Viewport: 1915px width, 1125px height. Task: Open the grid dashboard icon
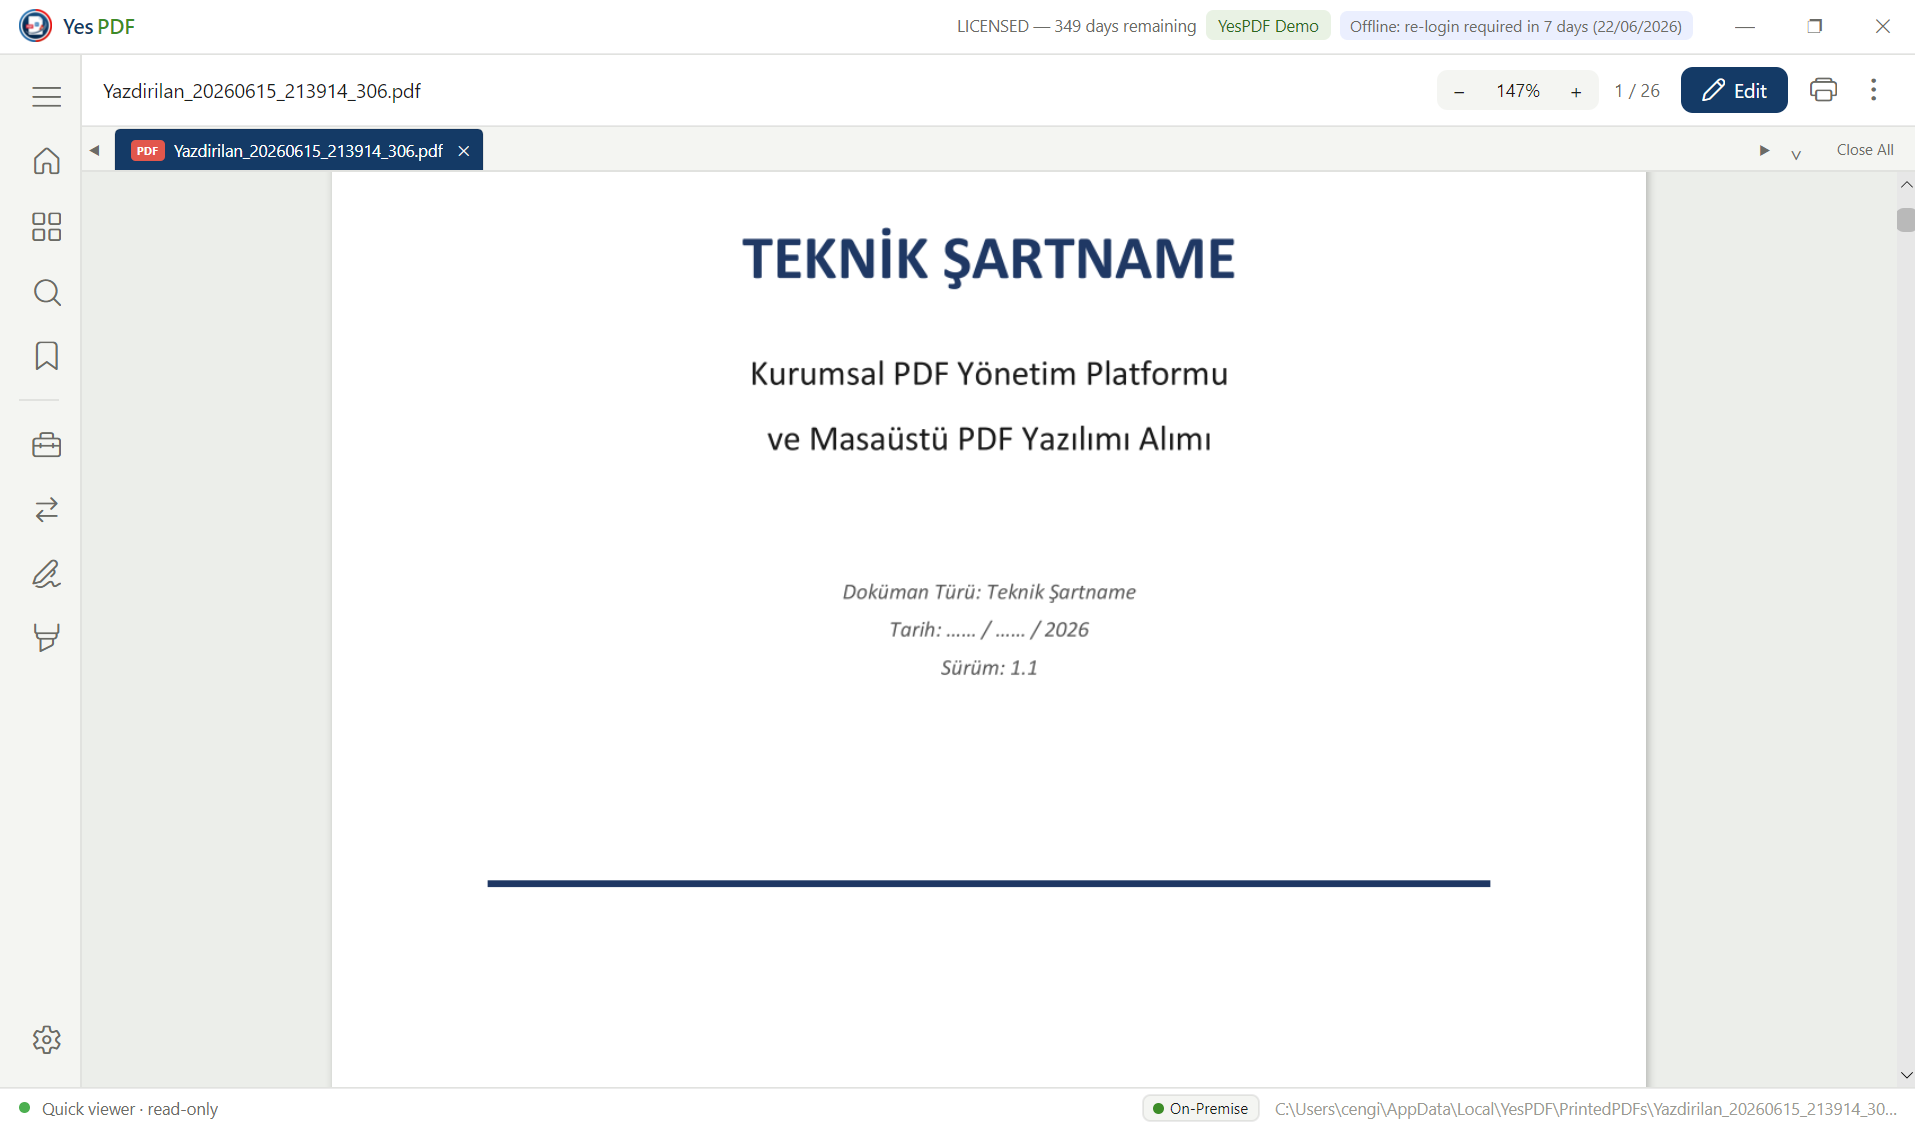tap(46, 227)
